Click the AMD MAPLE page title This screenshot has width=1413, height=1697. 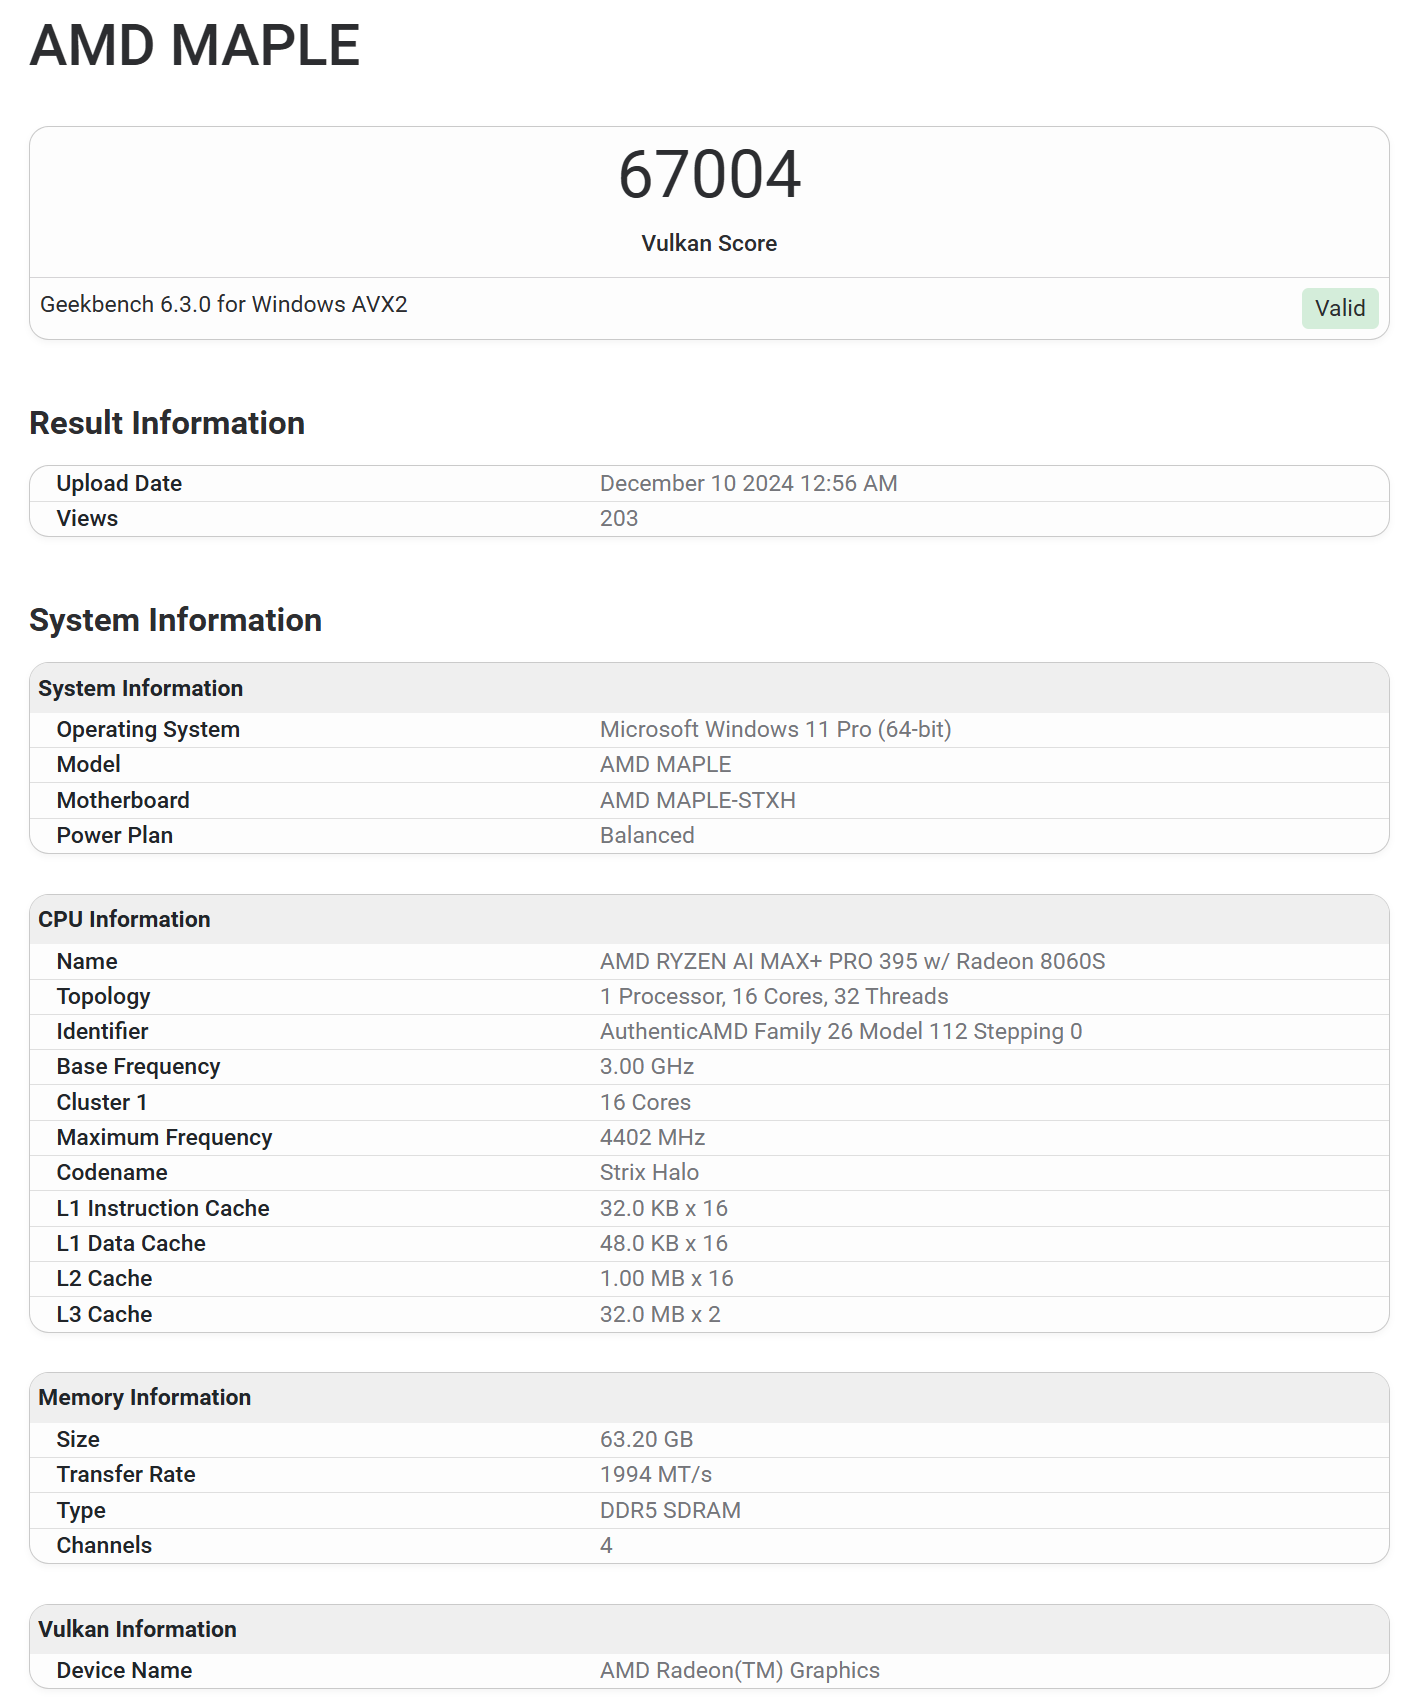195,46
